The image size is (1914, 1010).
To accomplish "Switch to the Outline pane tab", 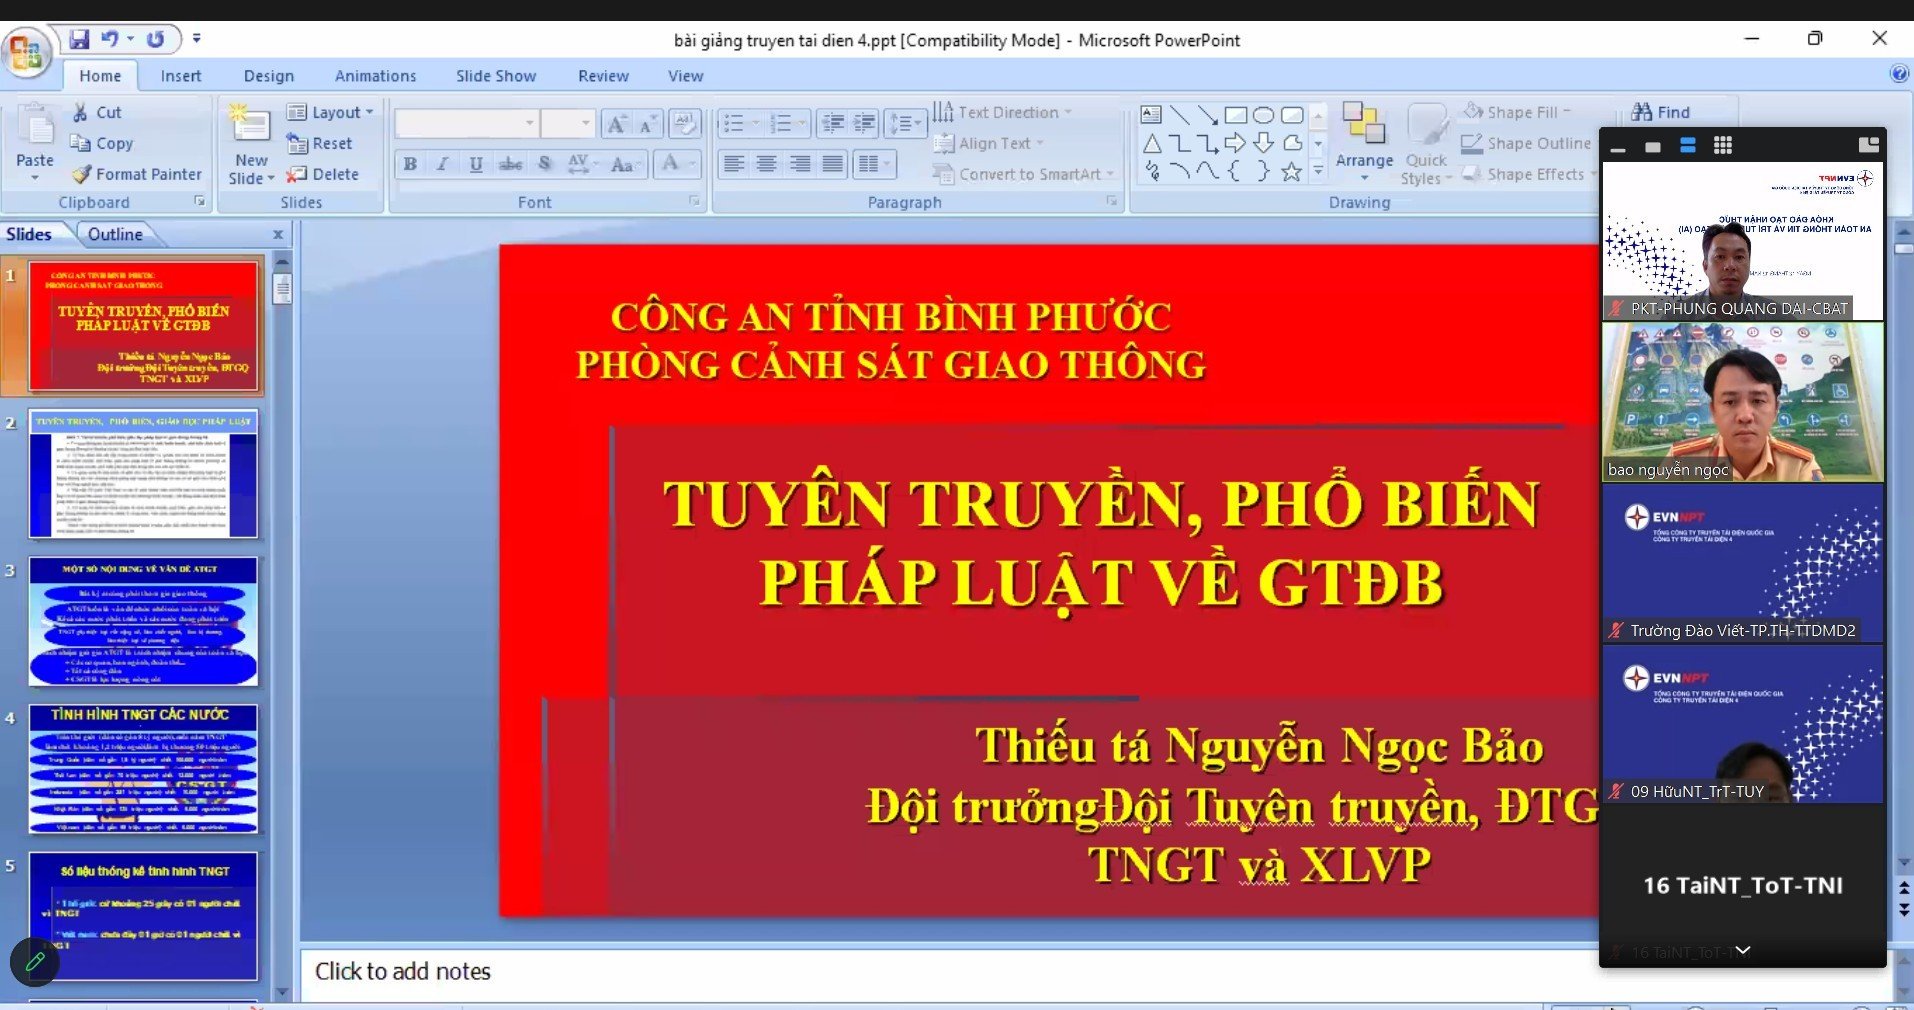I will click(115, 234).
